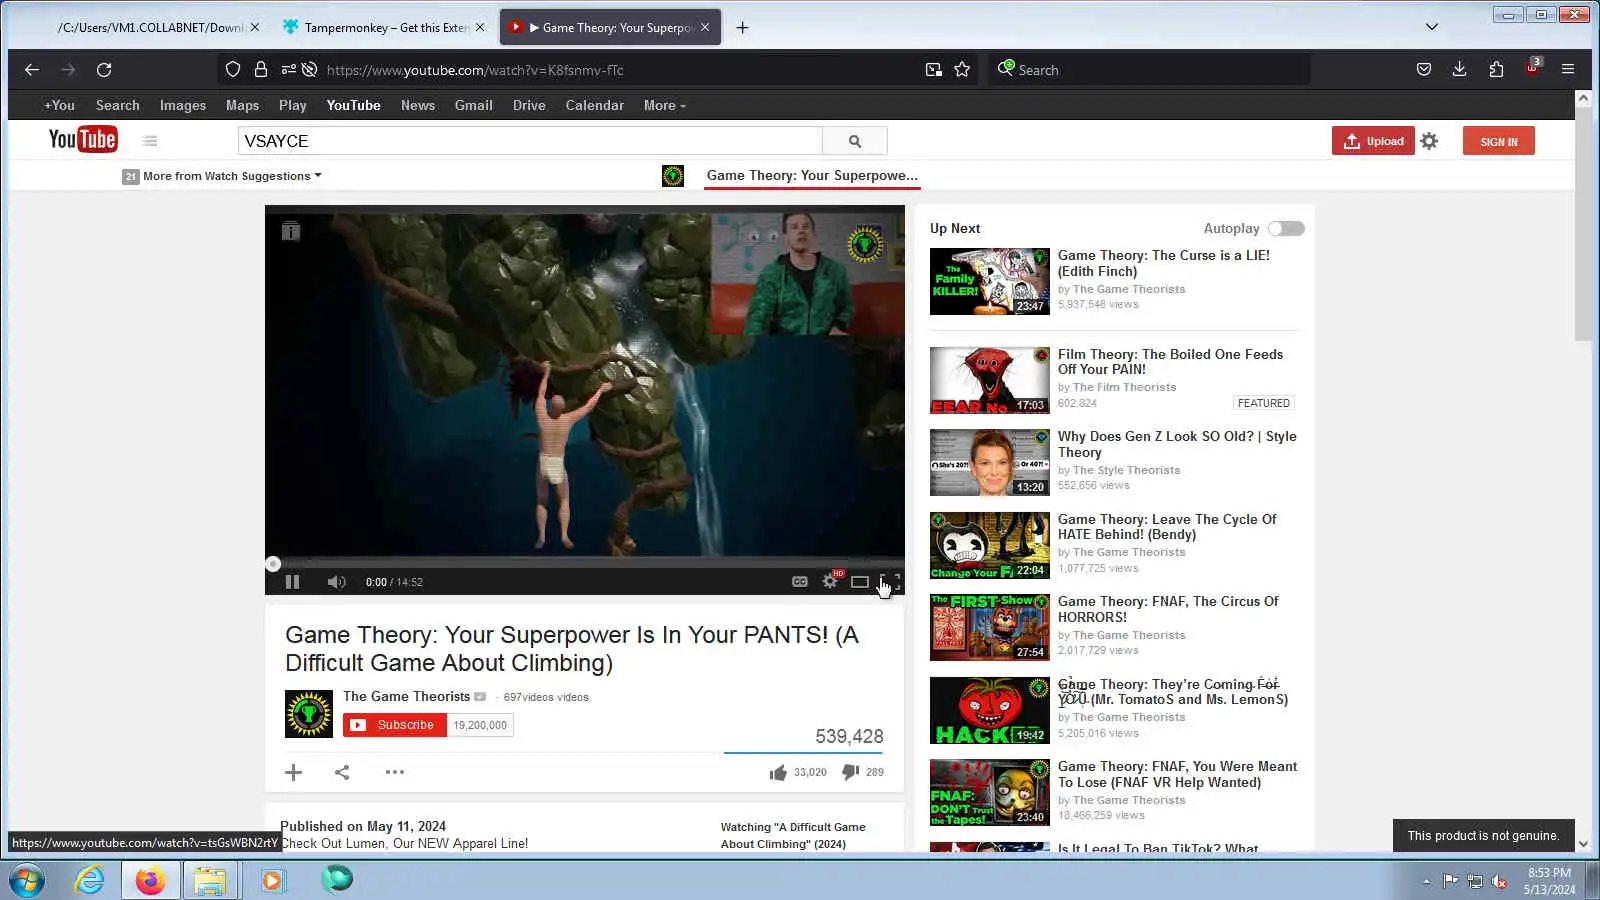Open the Firefox application menu
This screenshot has width=1600, height=900.
tap(1568, 70)
